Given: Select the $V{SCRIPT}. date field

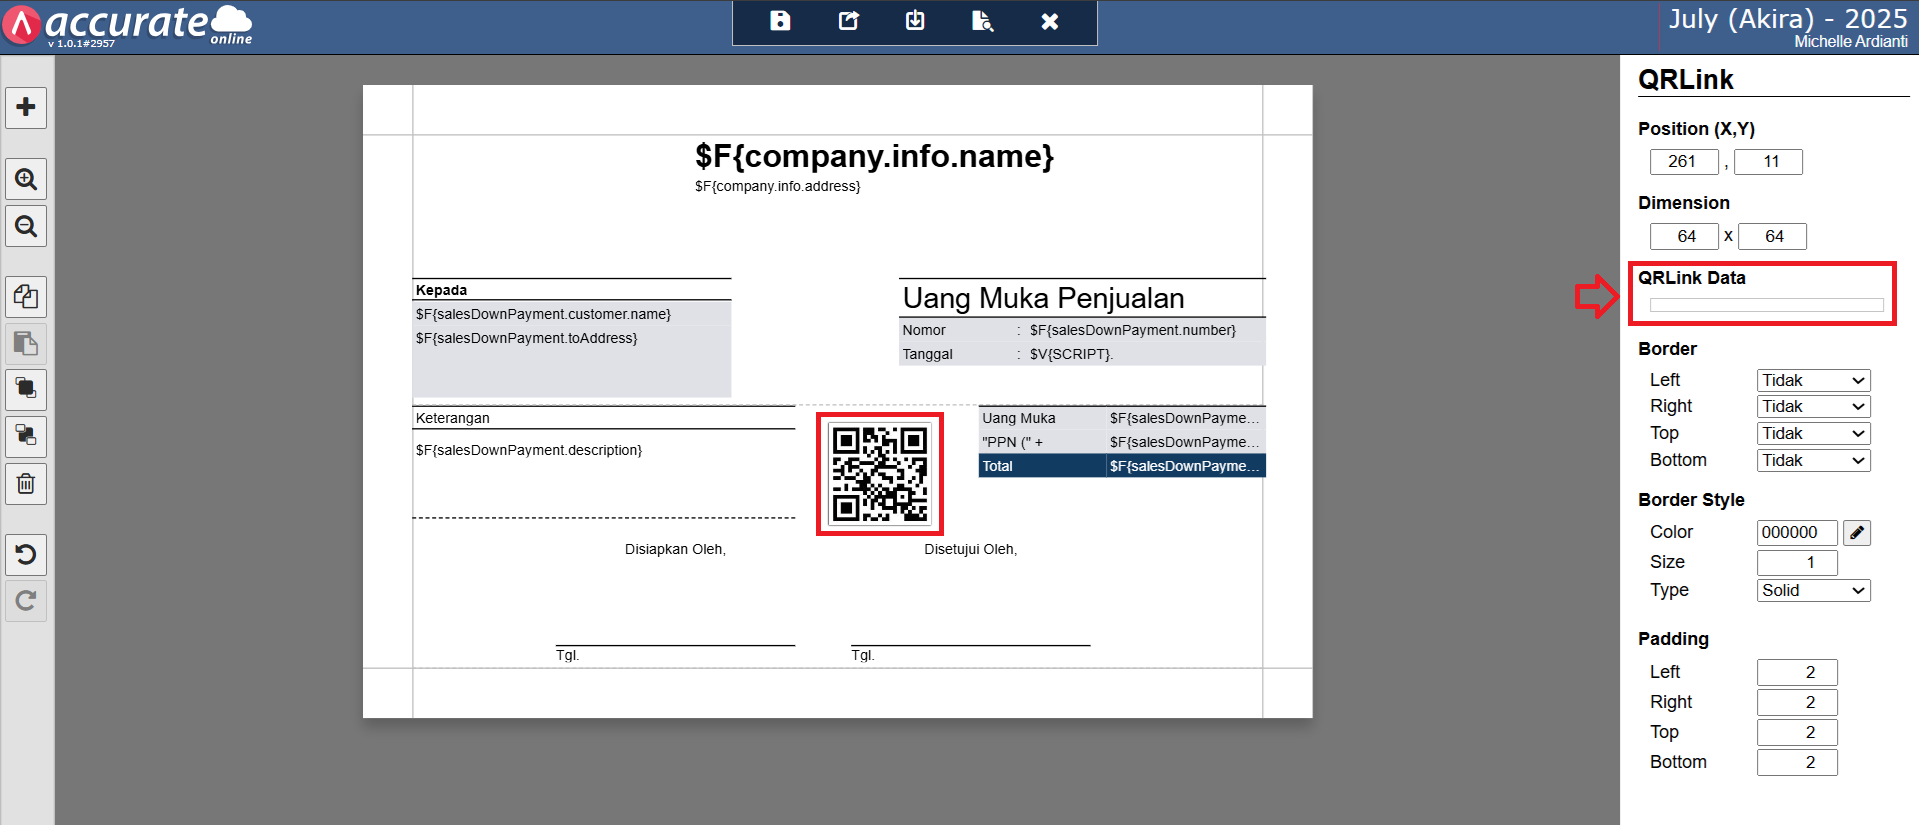Looking at the screenshot, I should coord(1071,354).
